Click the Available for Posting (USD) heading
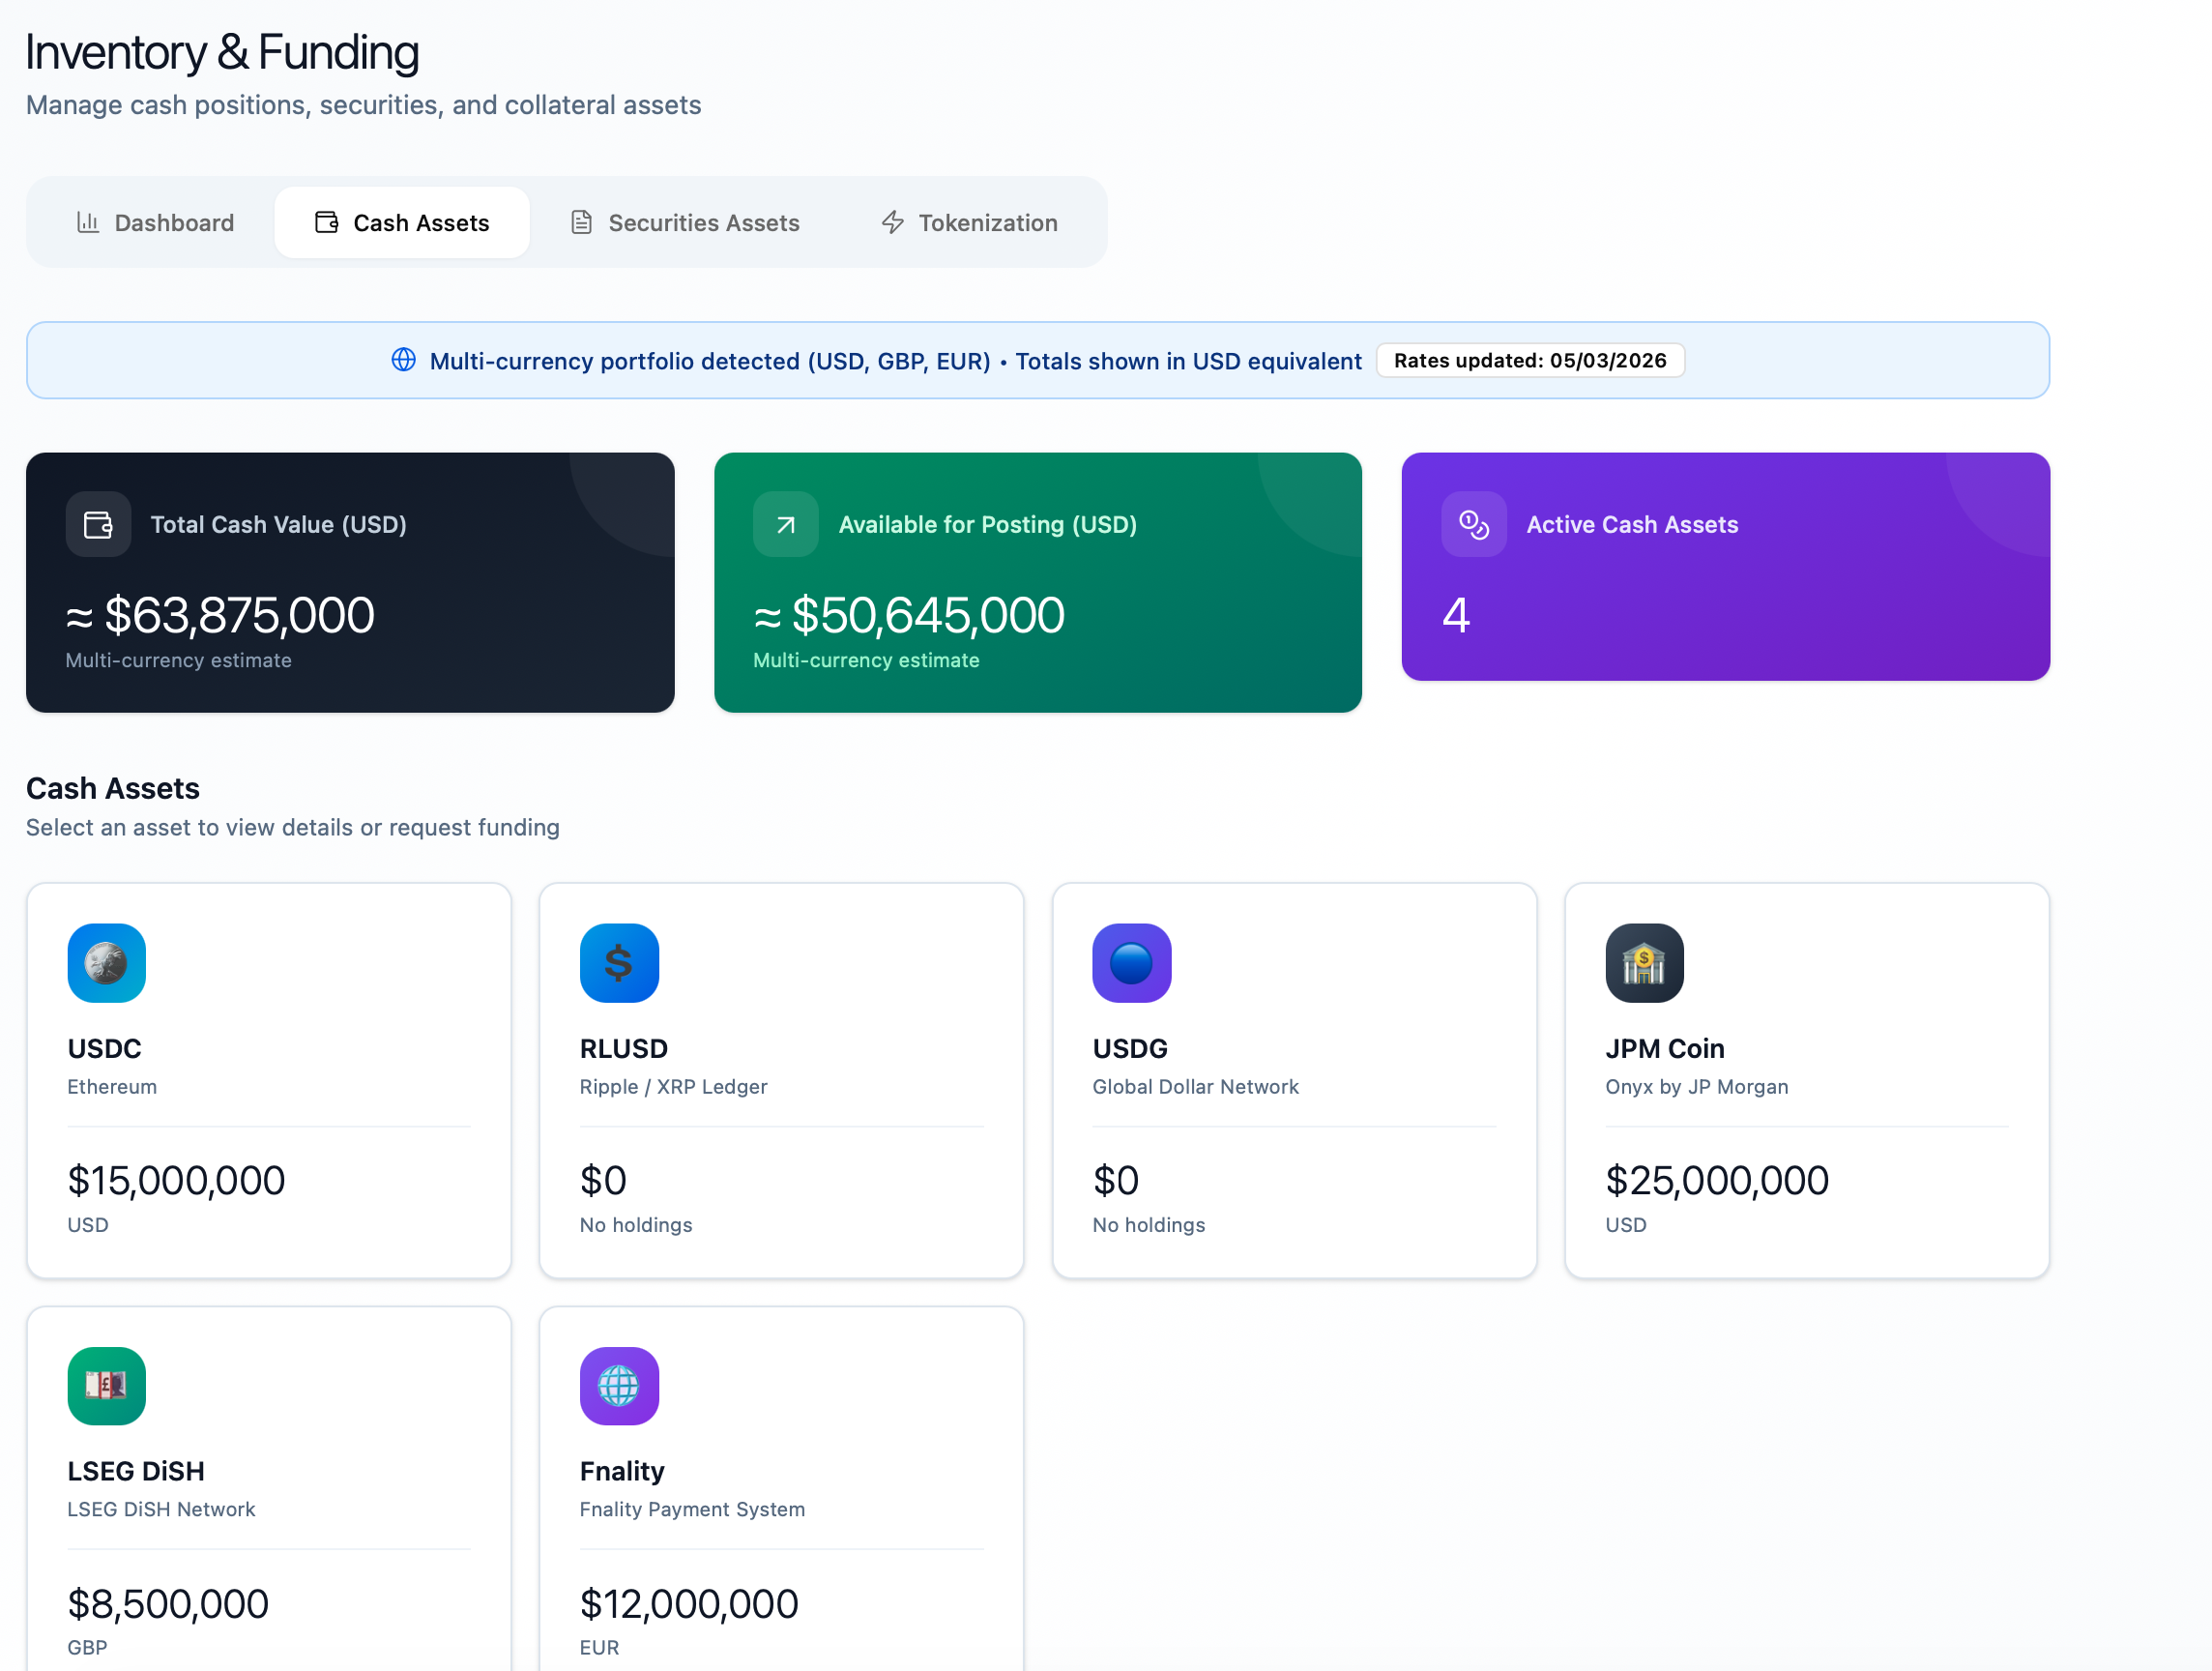 coord(988,524)
